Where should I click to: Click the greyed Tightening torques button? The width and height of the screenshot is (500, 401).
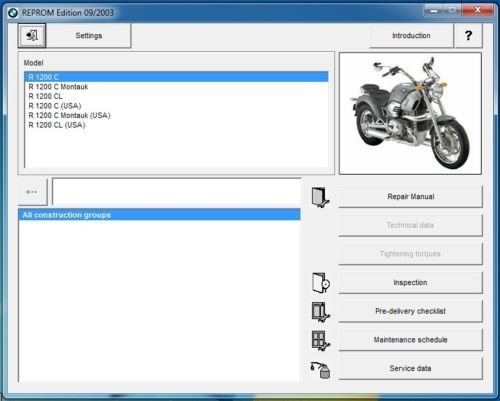[x=411, y=254]
